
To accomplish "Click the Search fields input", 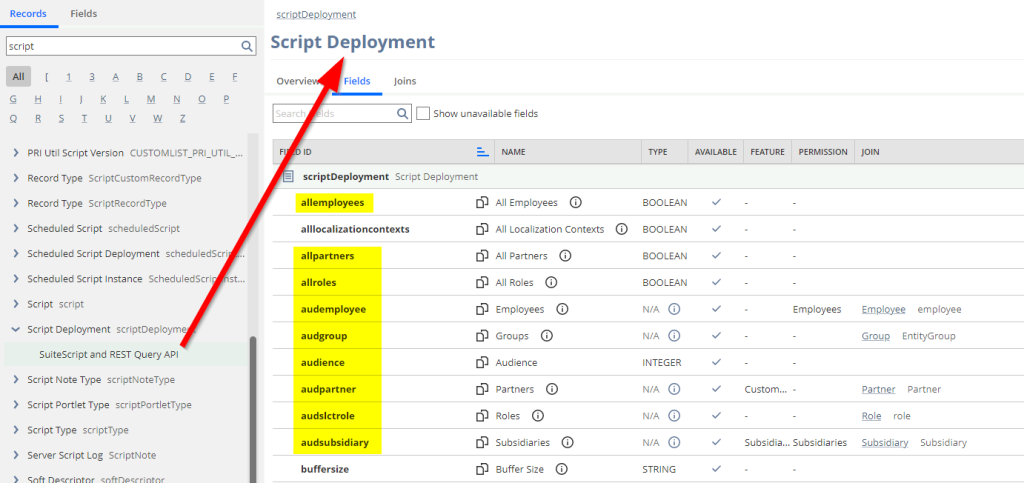I will [x=335, y=114].
